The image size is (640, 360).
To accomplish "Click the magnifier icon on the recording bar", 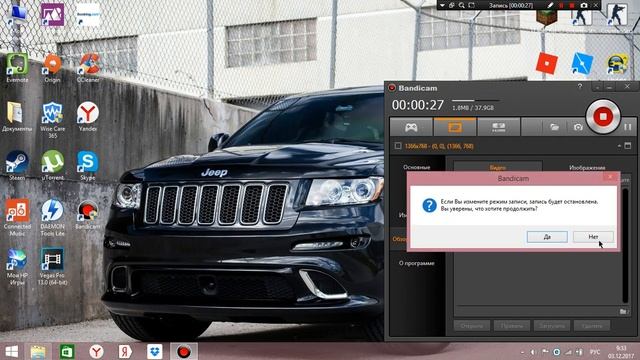I will coord(462,5).
